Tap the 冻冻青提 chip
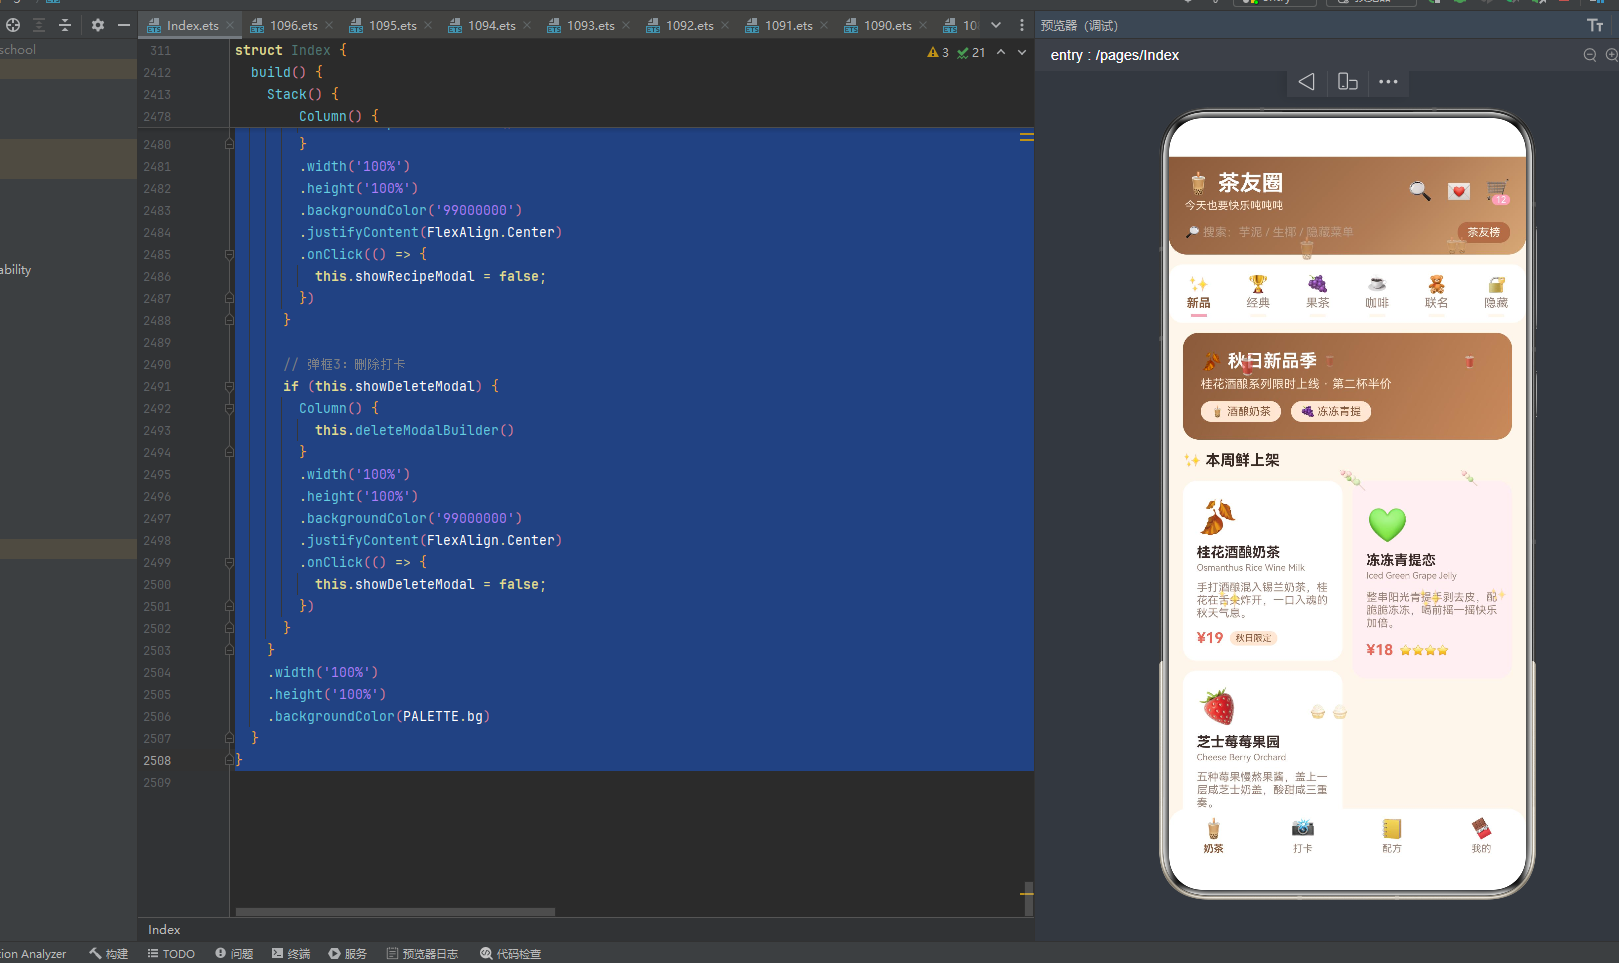 pyautogui.click(x=1331, y=411)
